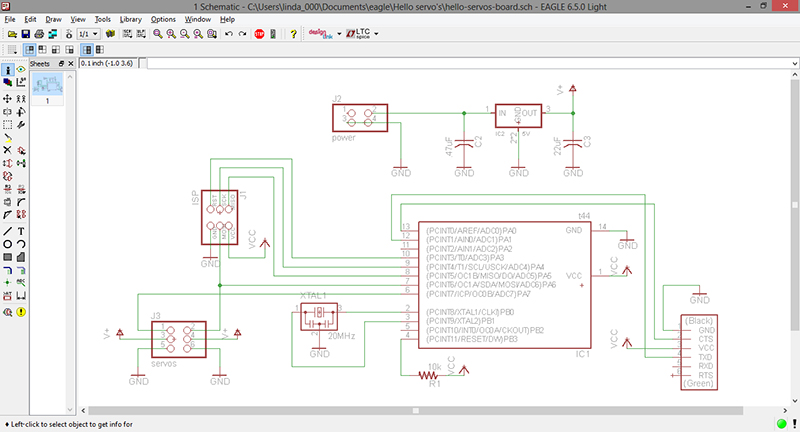Open the Library menu
The width and height of the screenshot is (800, 432).
(131, 19)
